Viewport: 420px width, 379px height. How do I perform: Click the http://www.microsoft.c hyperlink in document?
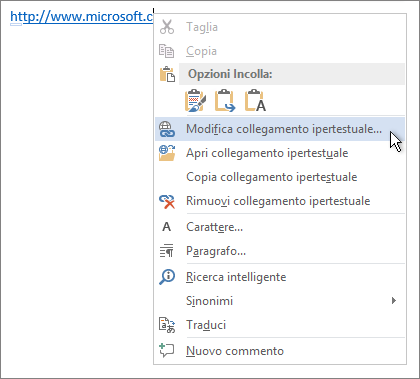[82, 17]
